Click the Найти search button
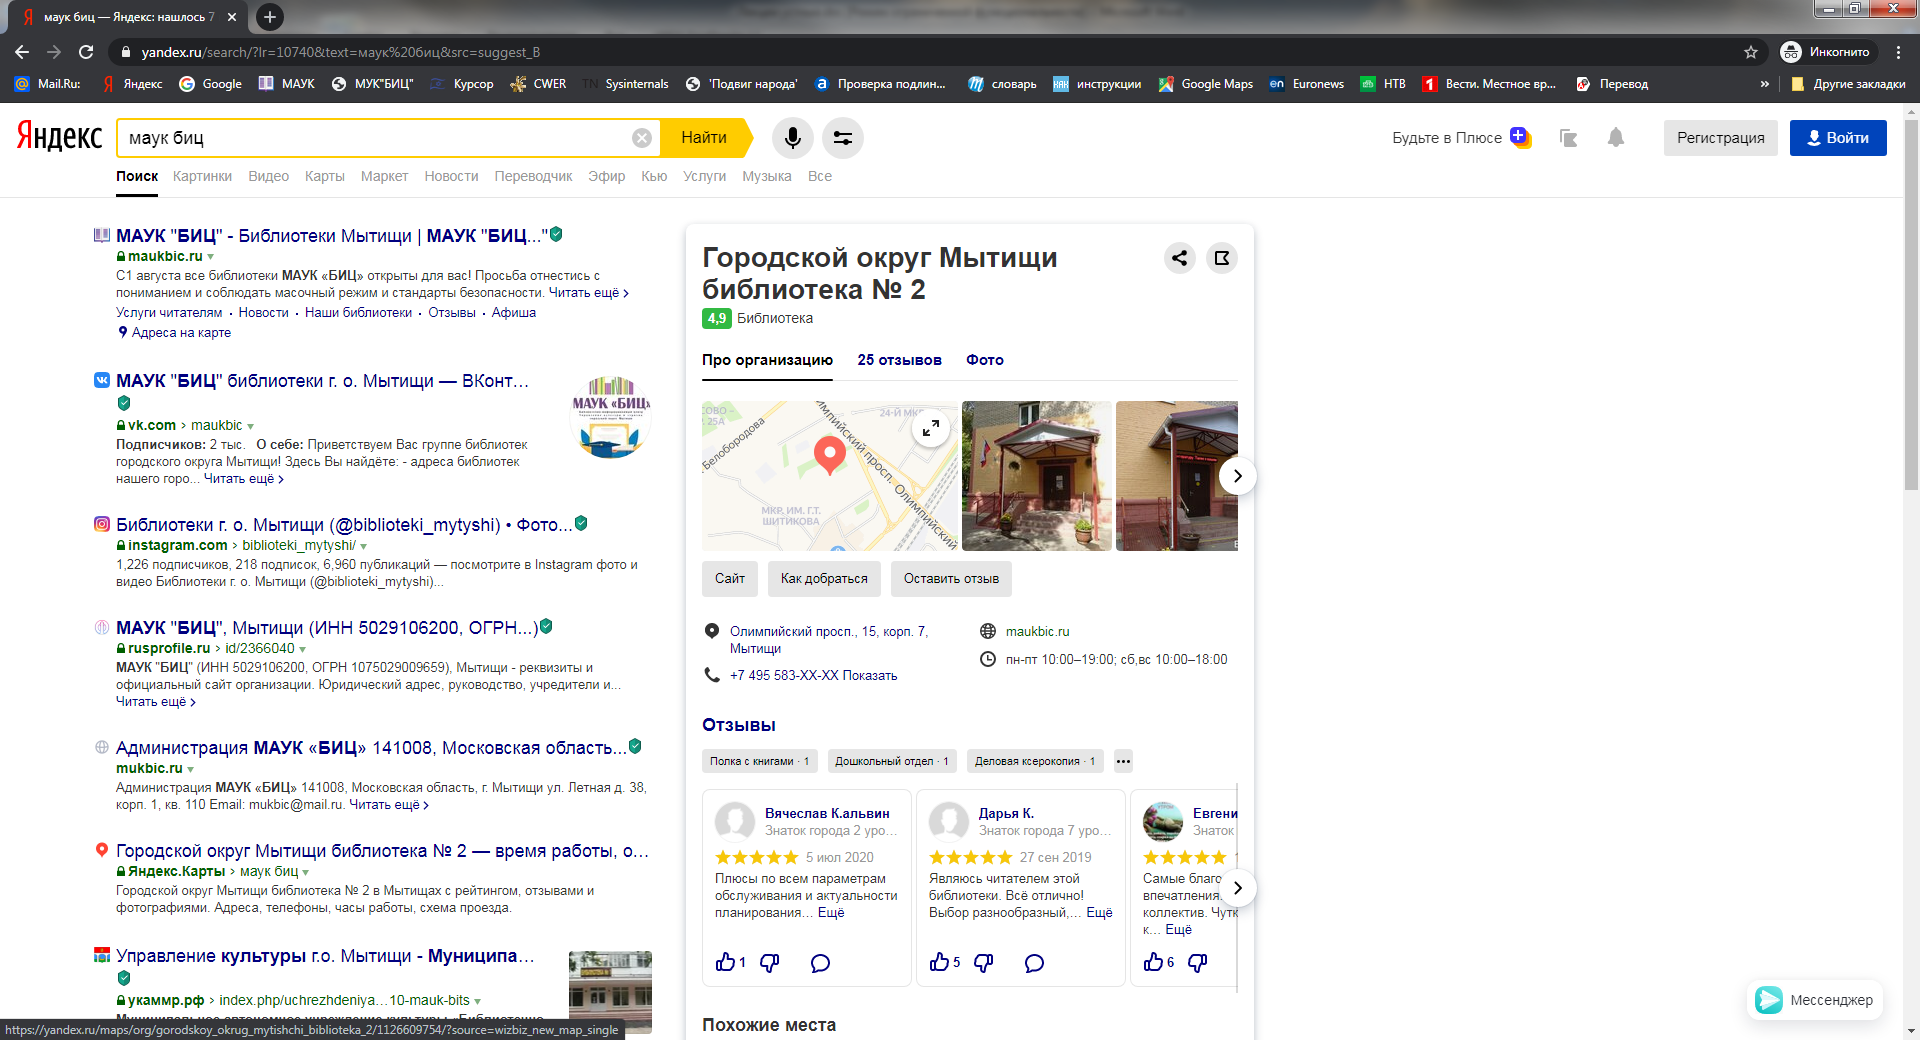Image resolution: width=1920 pixels, height=1040 pixels. (x=704, y=138)
